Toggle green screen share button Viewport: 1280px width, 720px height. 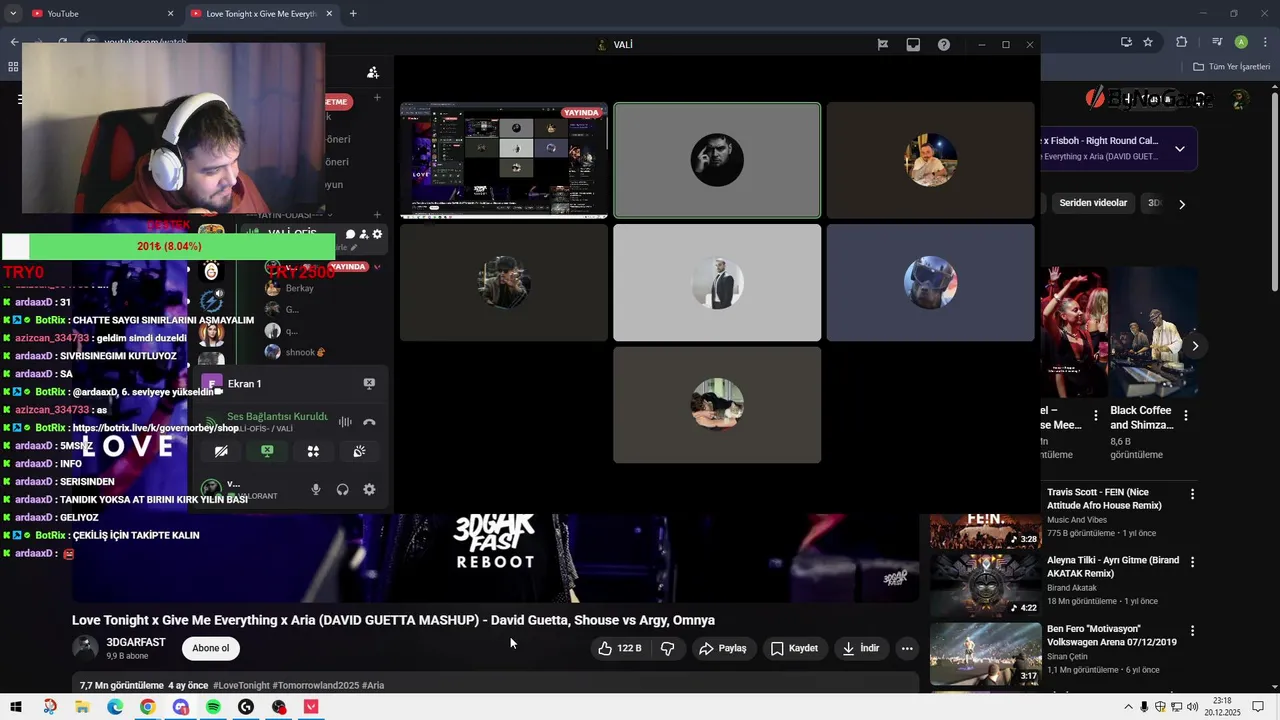(x=267, y=452)
